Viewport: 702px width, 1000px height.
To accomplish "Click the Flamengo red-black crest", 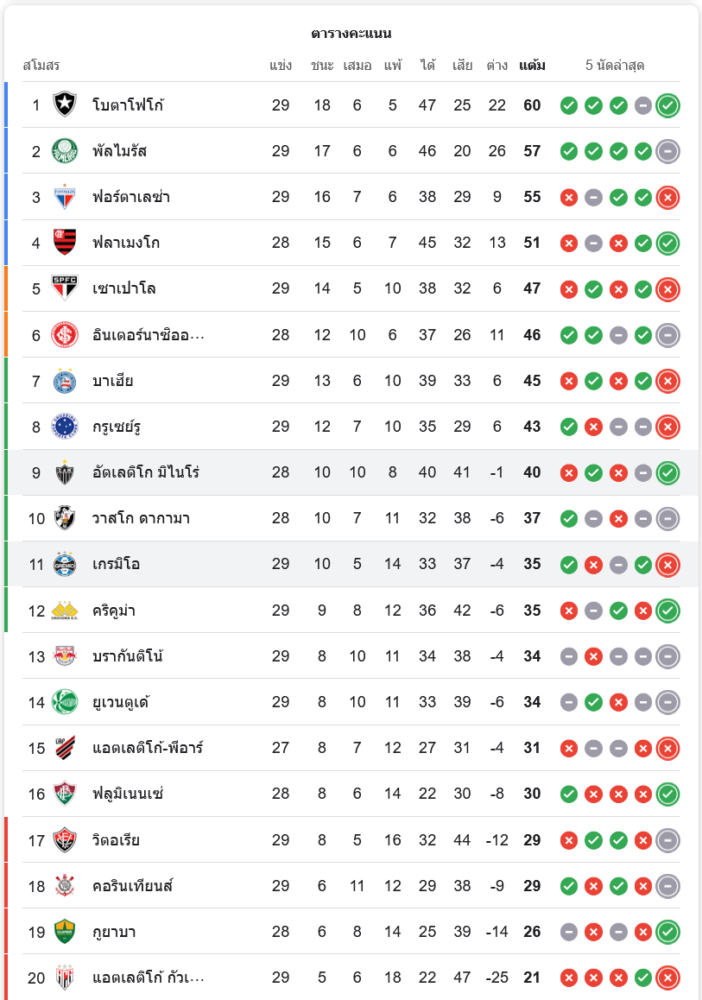I will 65,243.
